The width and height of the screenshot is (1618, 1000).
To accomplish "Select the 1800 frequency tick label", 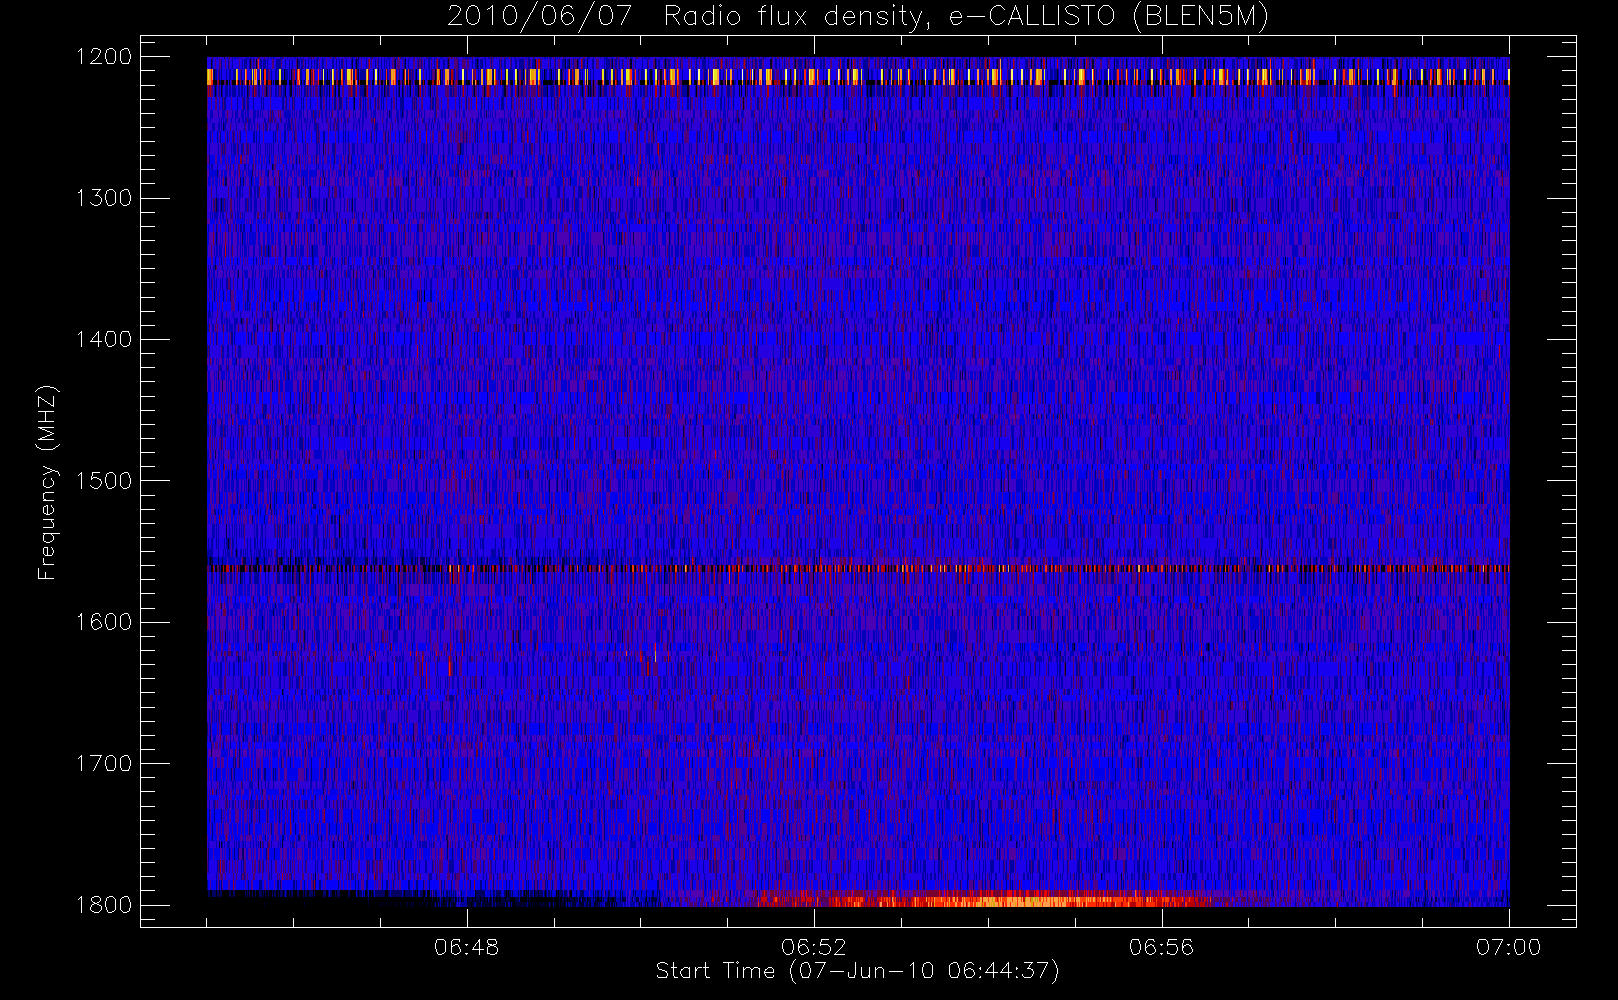I will coord(104,905).
